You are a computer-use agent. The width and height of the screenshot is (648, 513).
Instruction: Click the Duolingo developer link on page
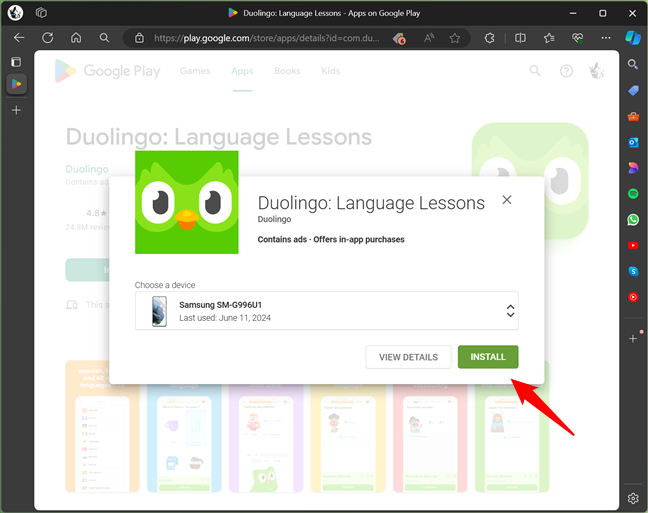[87, 169]
